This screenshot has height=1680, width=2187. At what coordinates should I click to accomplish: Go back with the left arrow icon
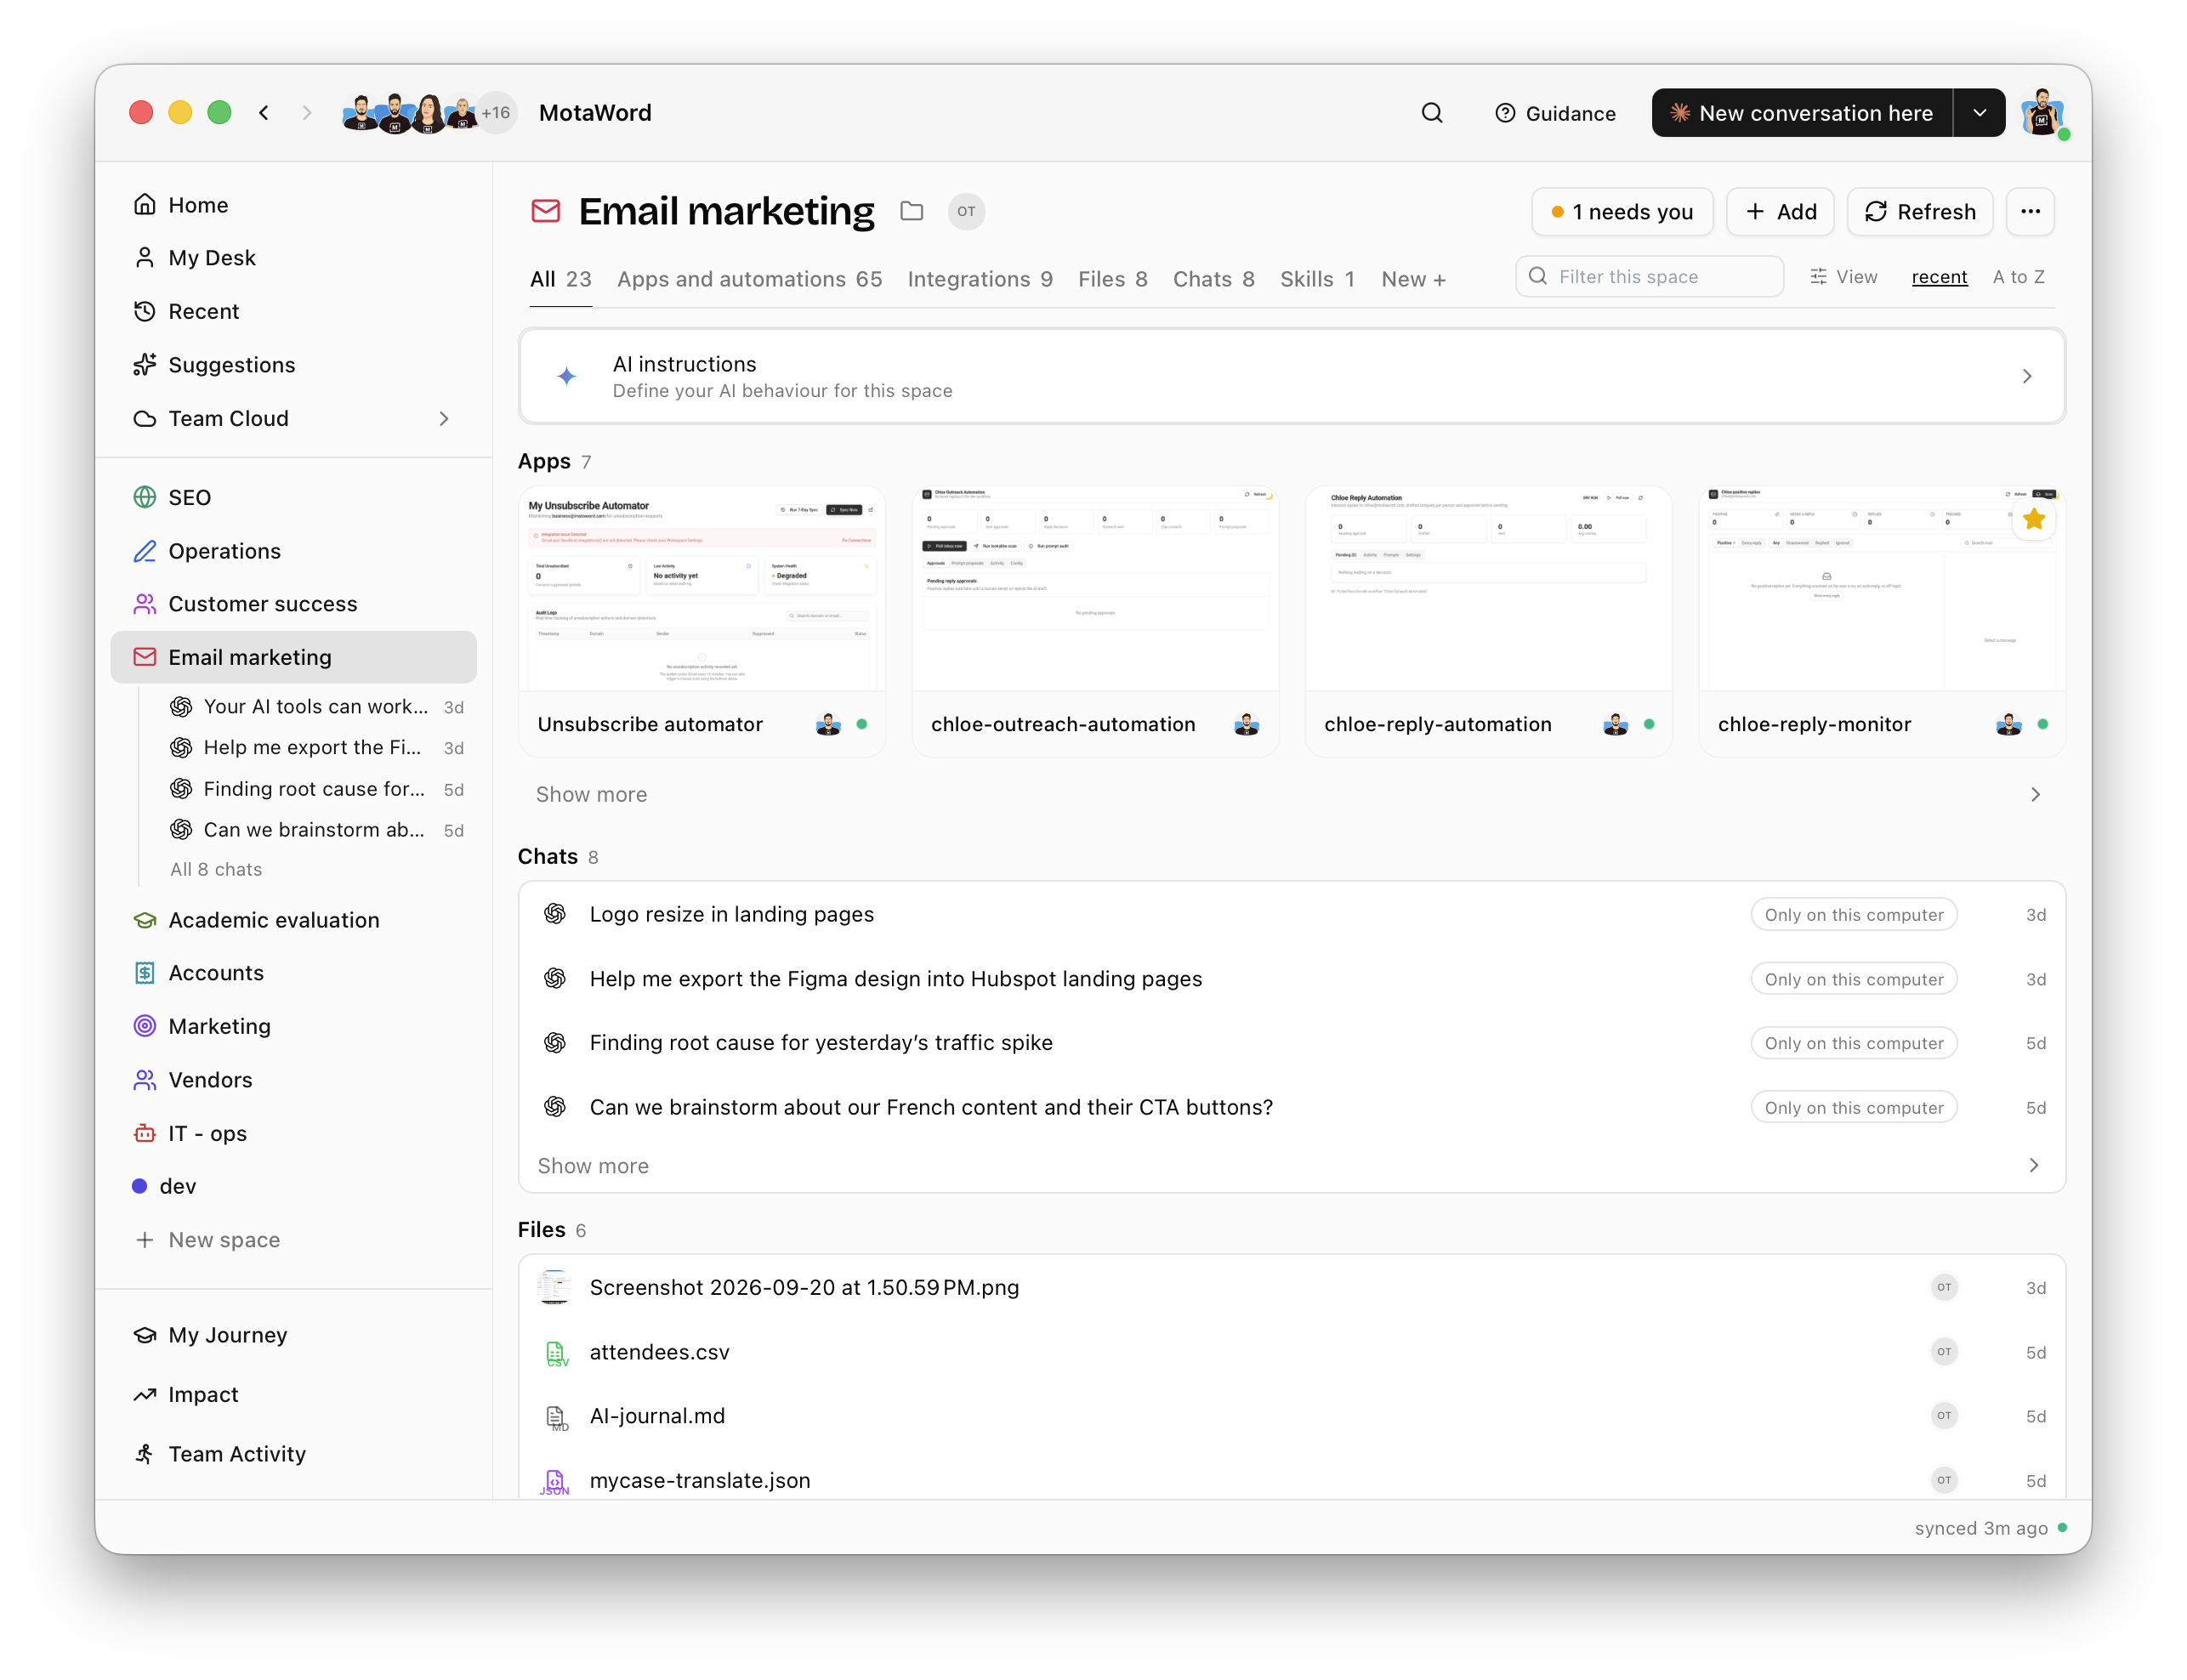click(x=264, y=113)
